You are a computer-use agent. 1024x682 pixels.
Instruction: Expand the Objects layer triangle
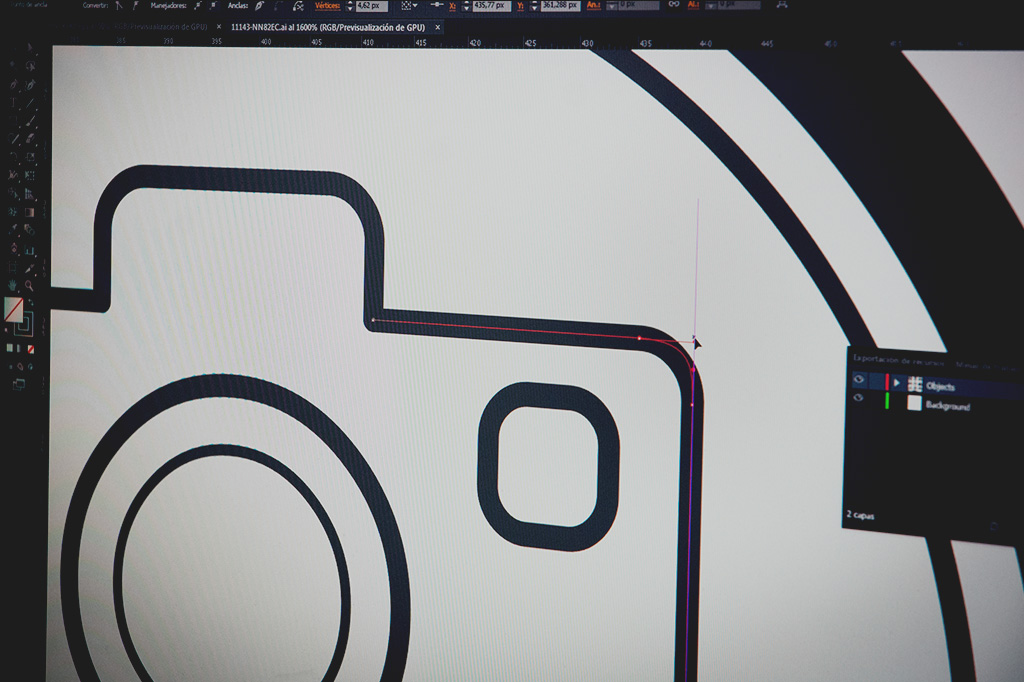coord(897,382)
